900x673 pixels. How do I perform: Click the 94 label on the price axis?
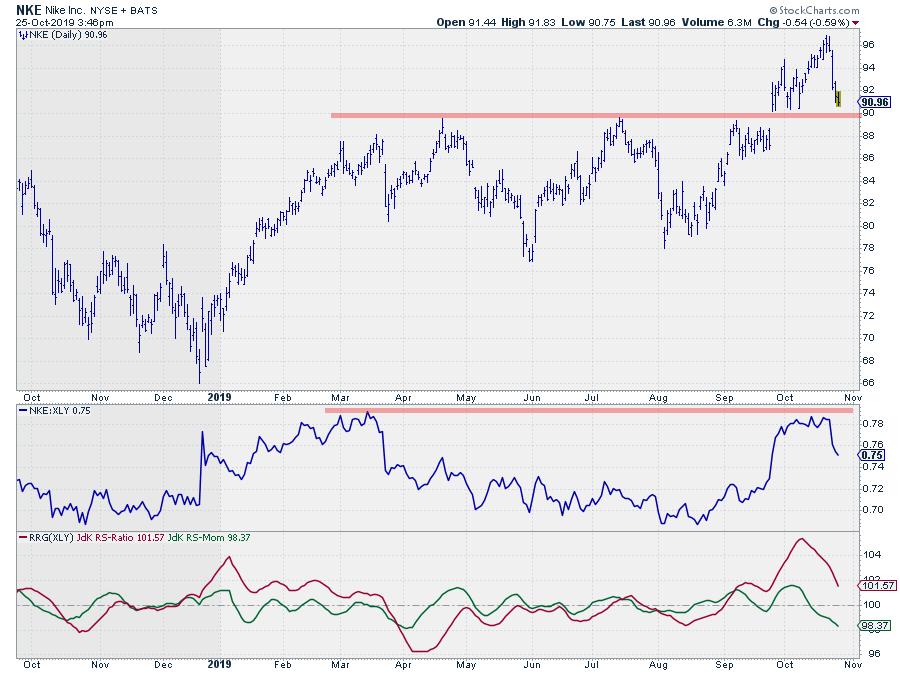pyautogui.click(x=868, y=68)
